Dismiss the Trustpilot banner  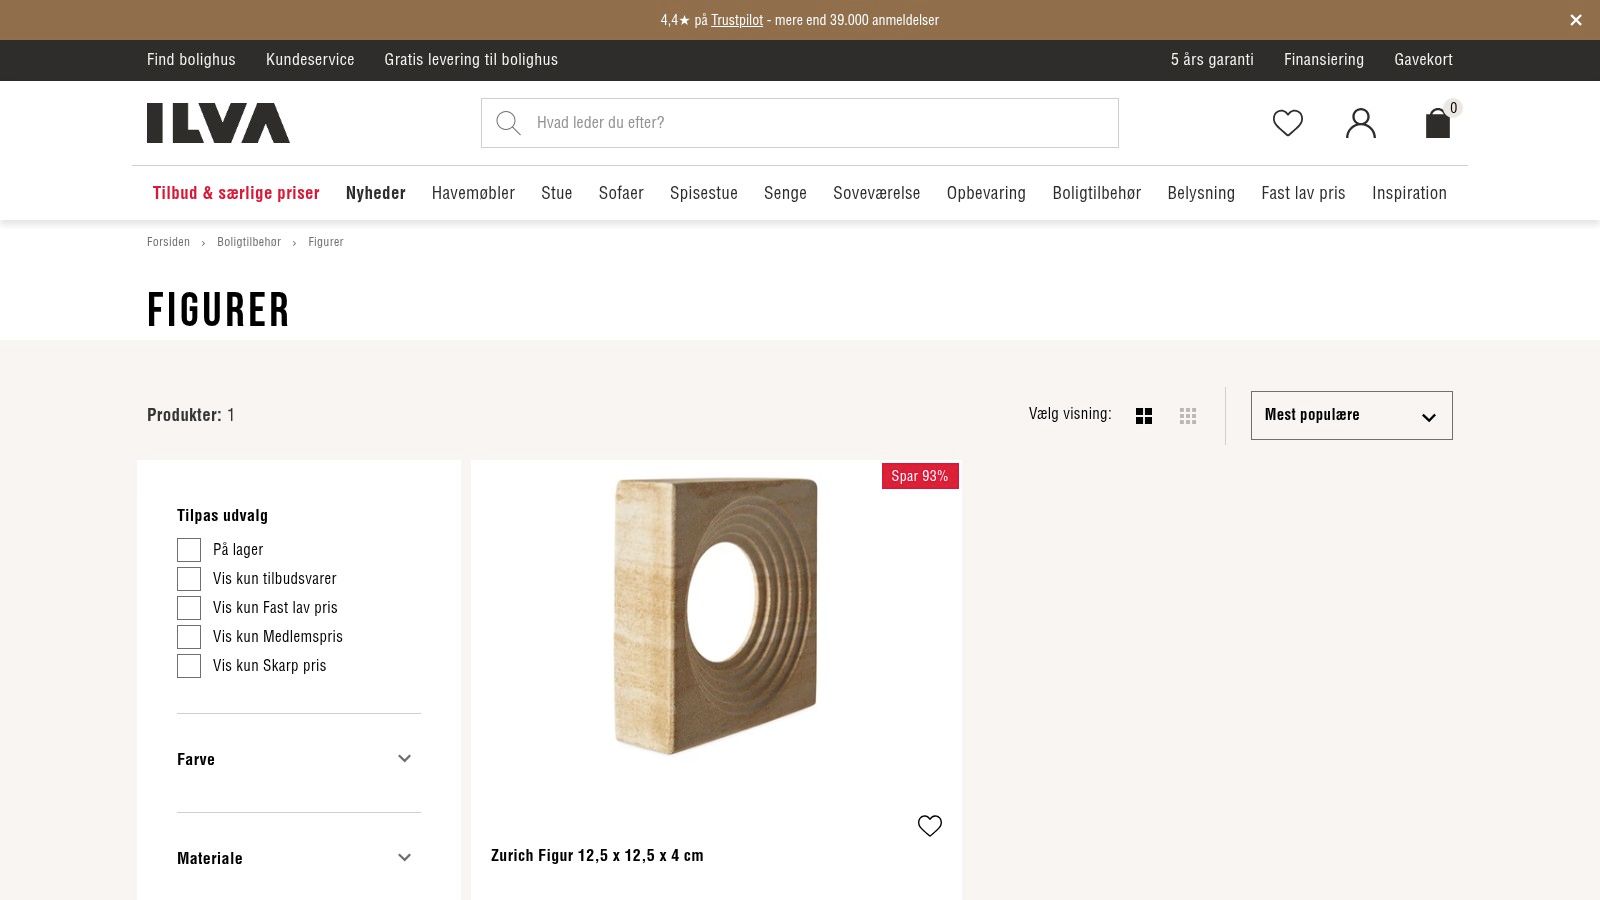tap(1575, 20)
